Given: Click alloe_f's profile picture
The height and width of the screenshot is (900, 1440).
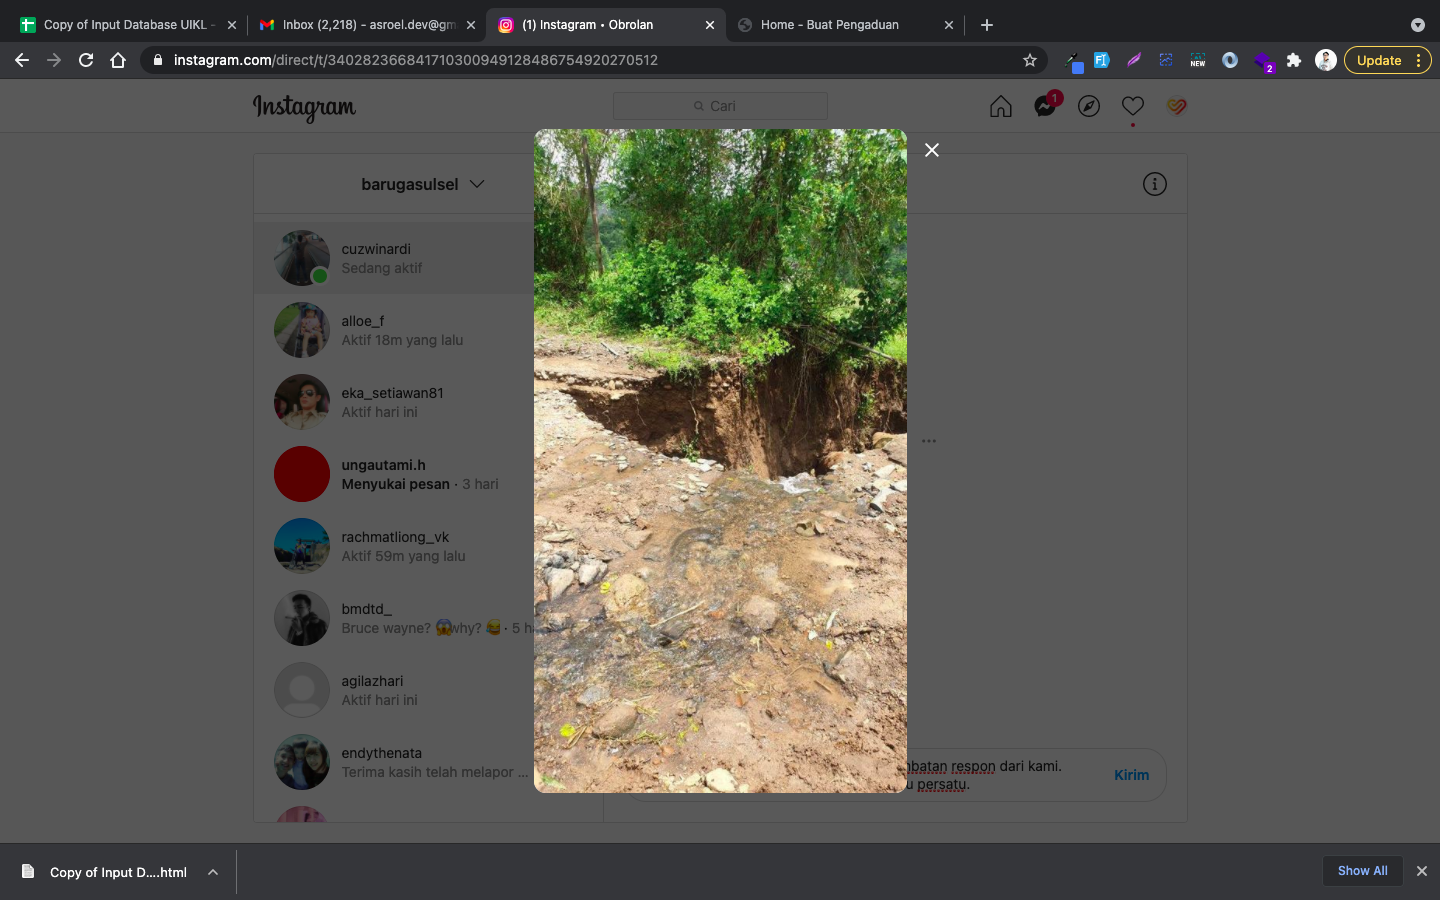Looking at the screenshot, I should coord(302,330).
